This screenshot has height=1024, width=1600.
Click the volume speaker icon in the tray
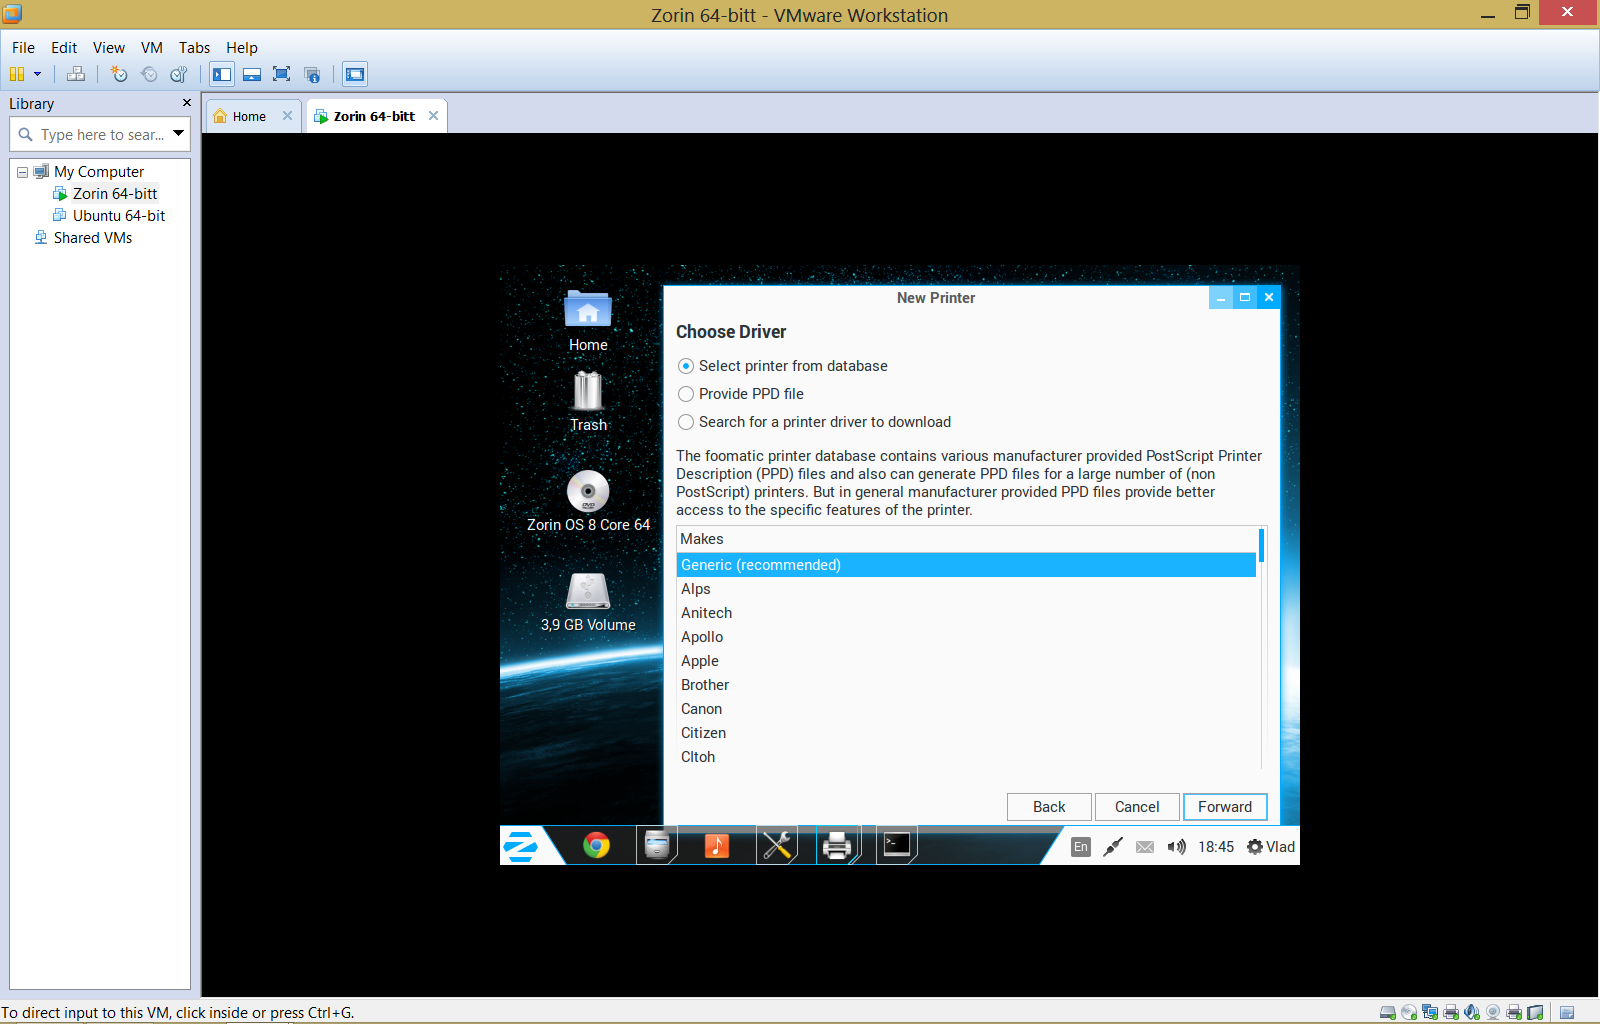tap(1177, 847)
